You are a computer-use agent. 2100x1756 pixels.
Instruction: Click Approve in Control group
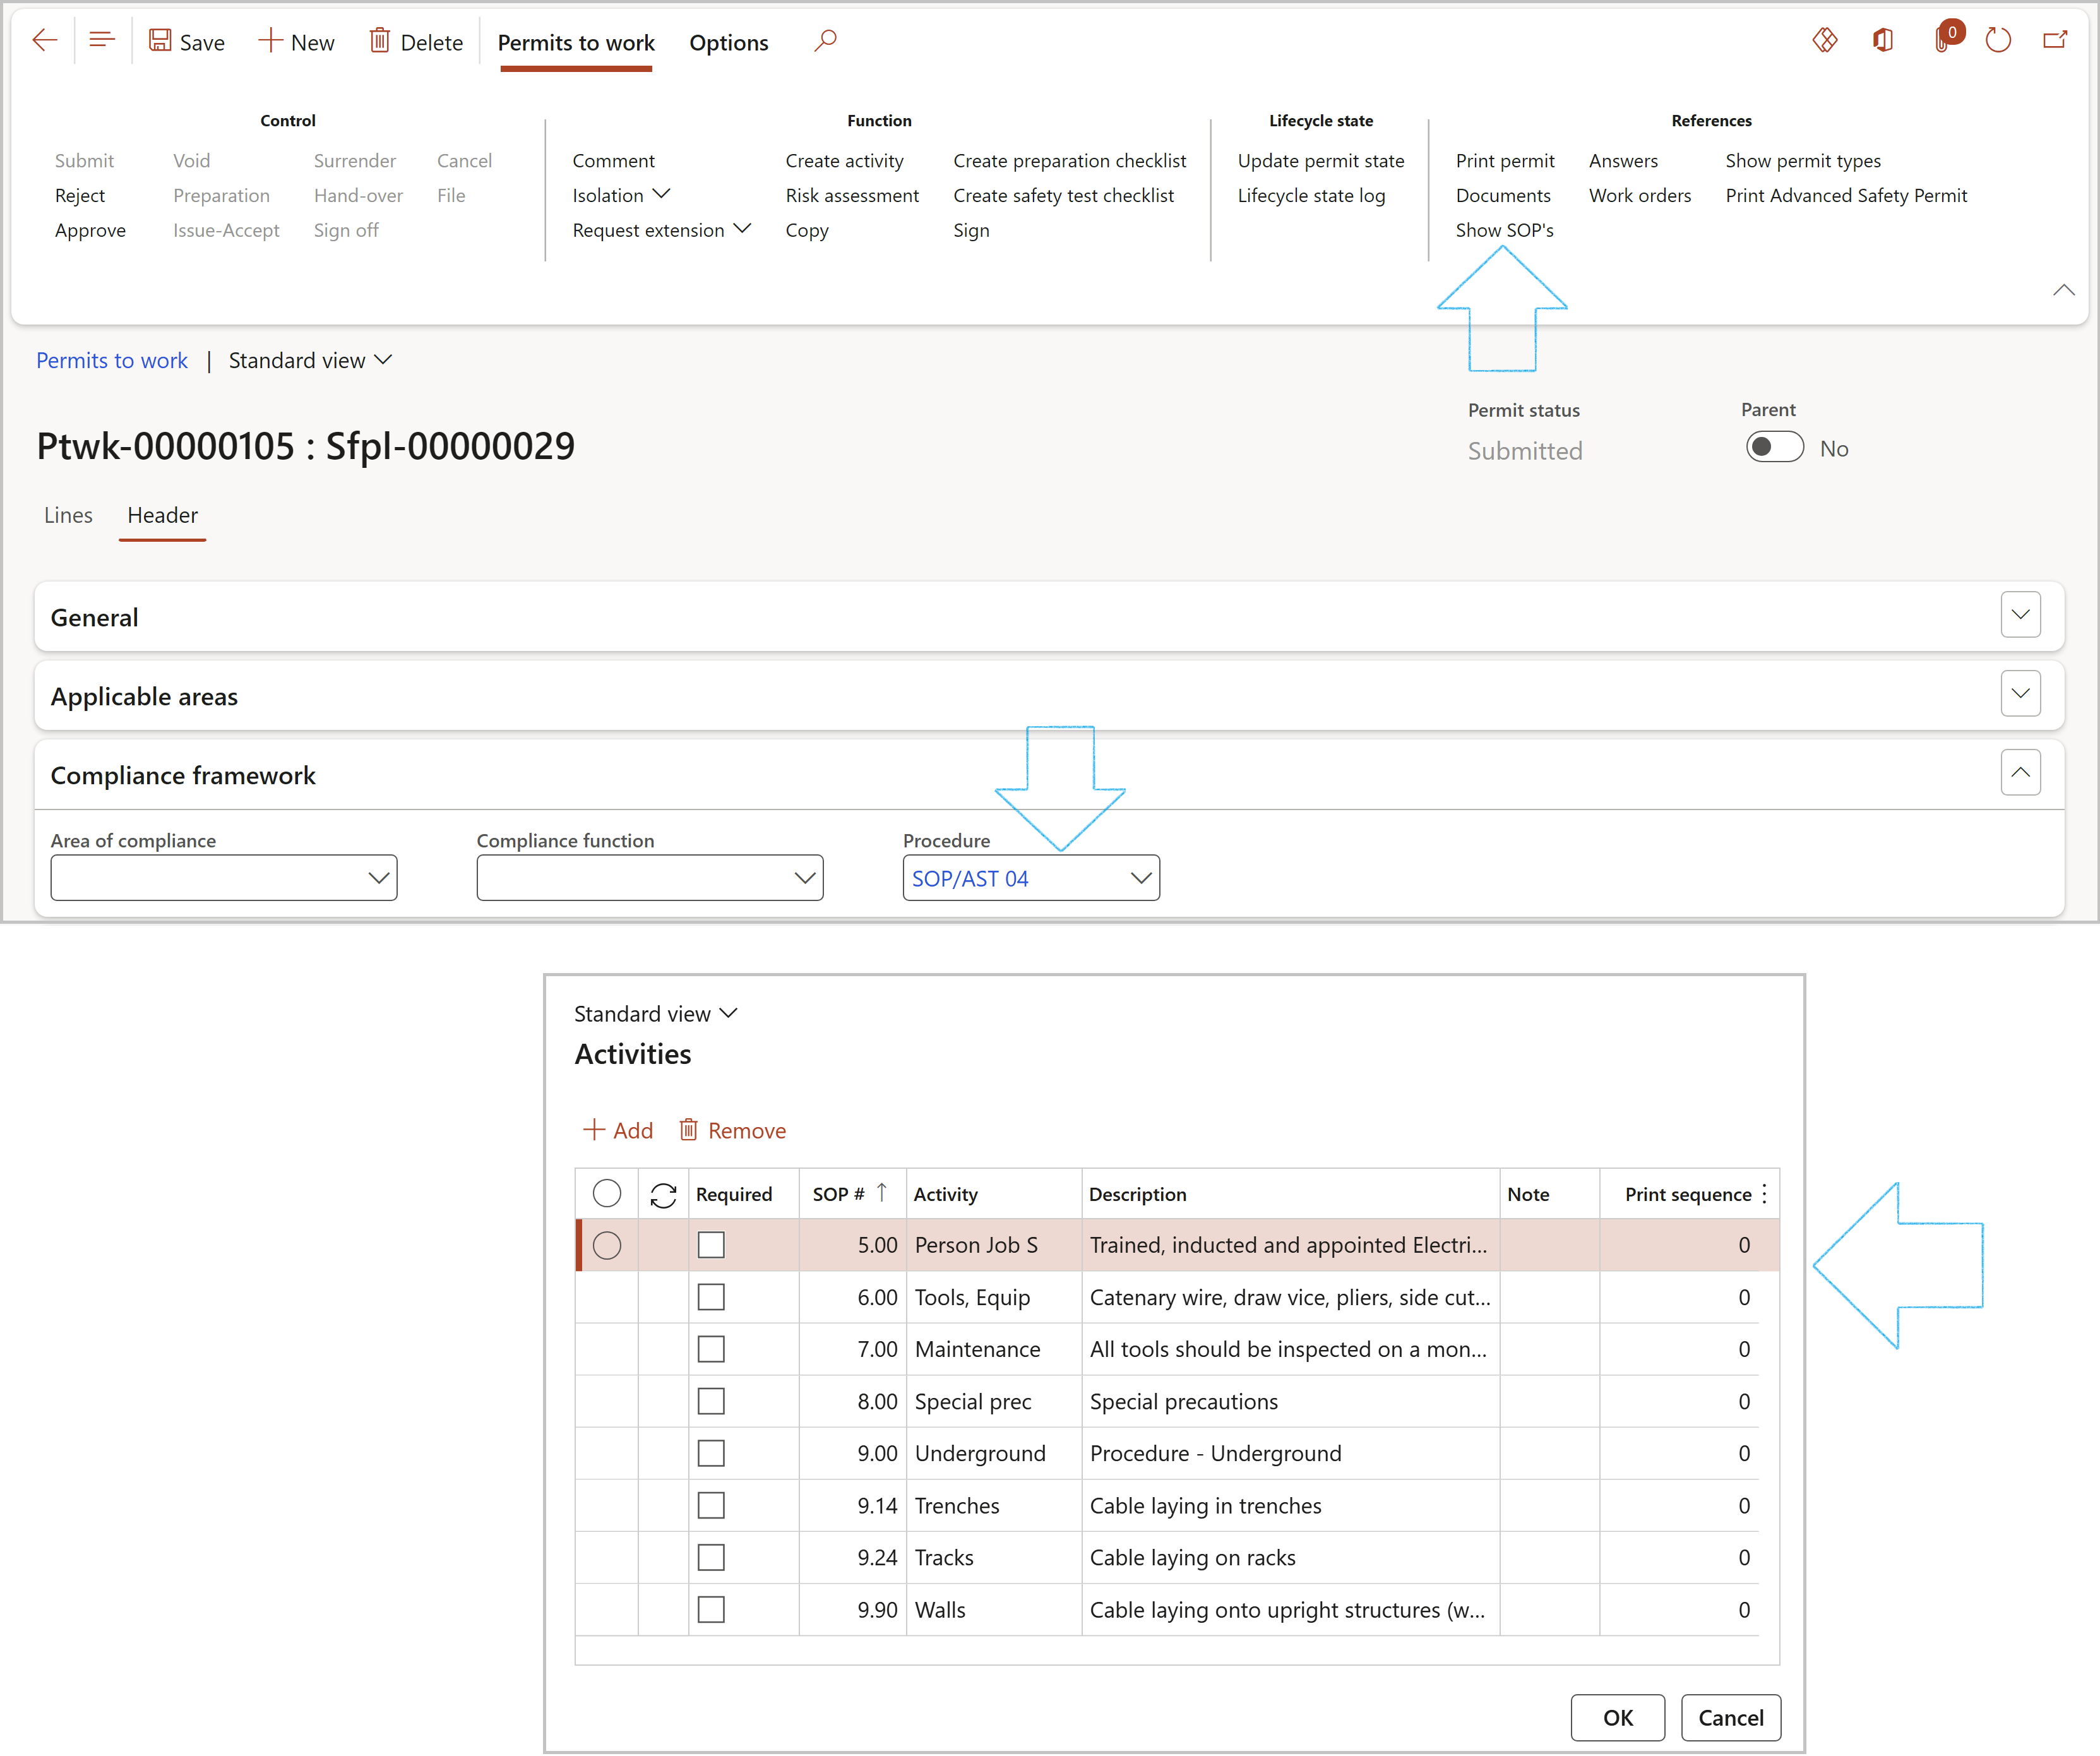click(x=90, y=230)
